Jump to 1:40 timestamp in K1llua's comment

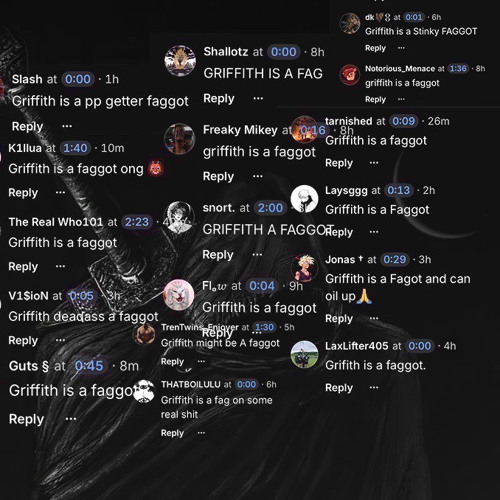point(75,148)
